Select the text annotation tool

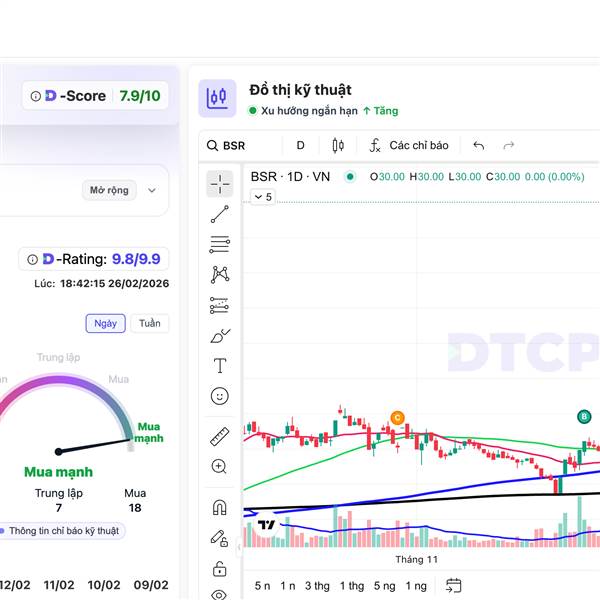click(x=220, y=366)
